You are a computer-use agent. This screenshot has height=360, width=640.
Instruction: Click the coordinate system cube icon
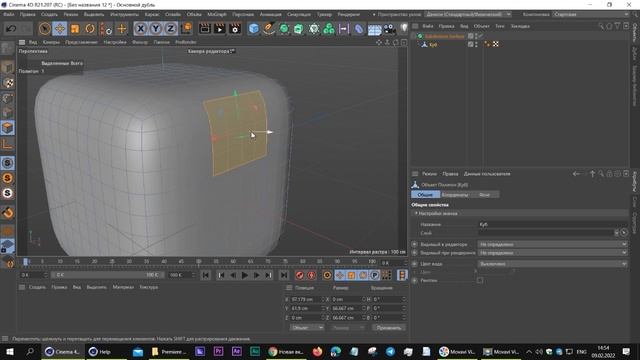tap(186, 29)
